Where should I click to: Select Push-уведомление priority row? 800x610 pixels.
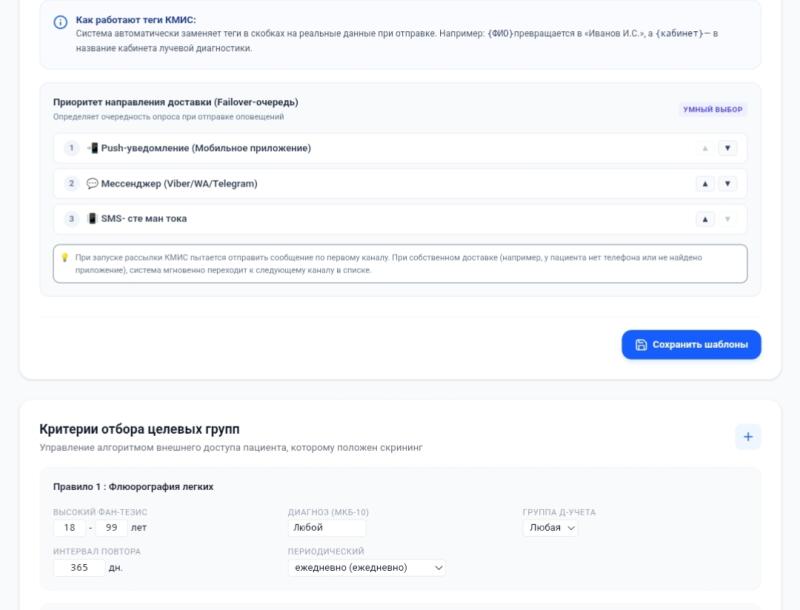tap(400, 148)
